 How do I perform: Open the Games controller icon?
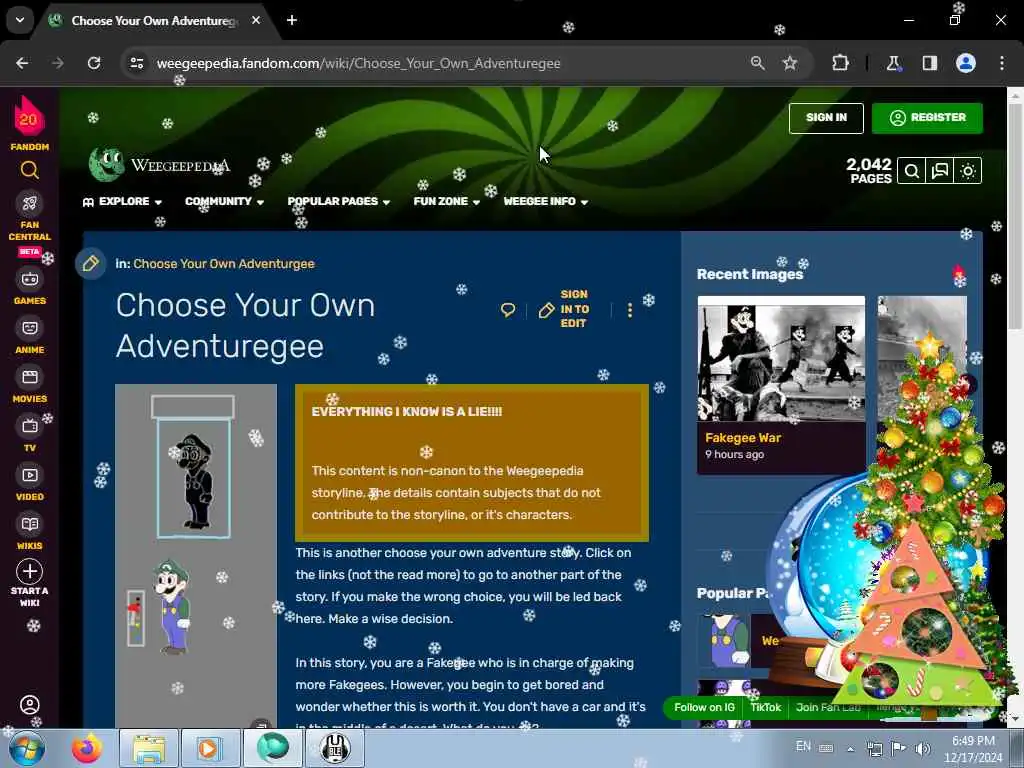point(29,279)
